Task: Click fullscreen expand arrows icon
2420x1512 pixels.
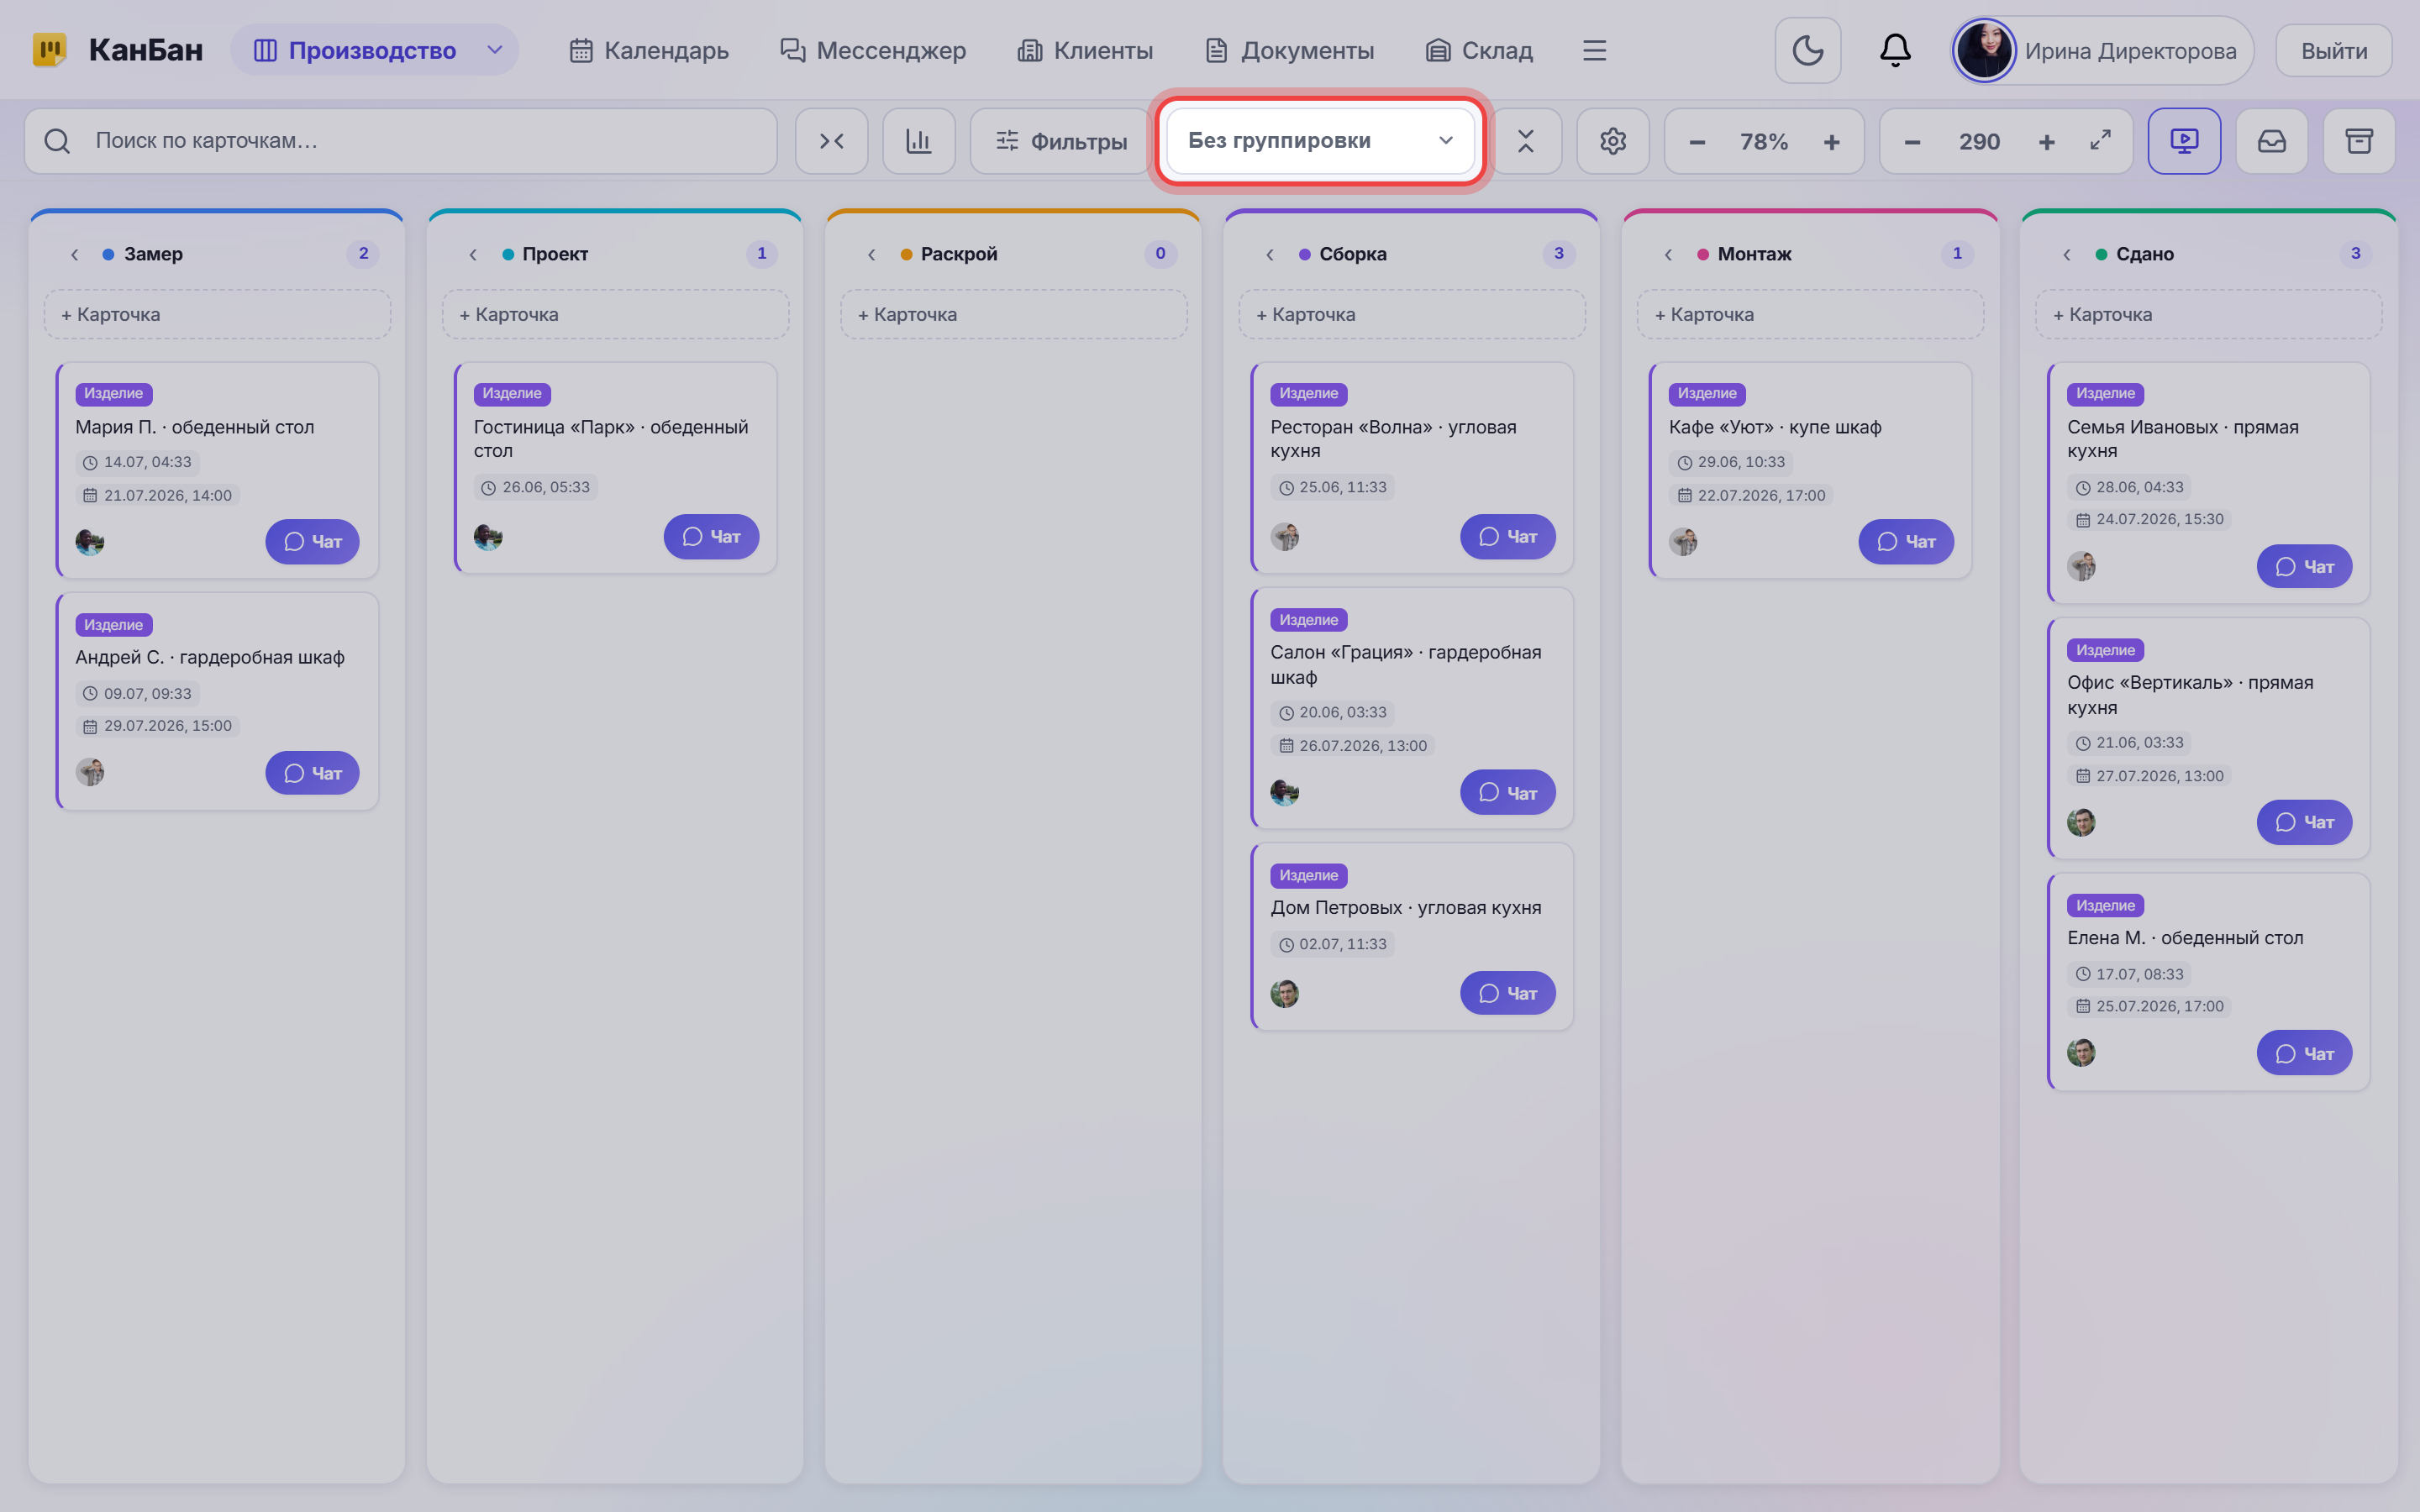Action: click(2100, 141)
